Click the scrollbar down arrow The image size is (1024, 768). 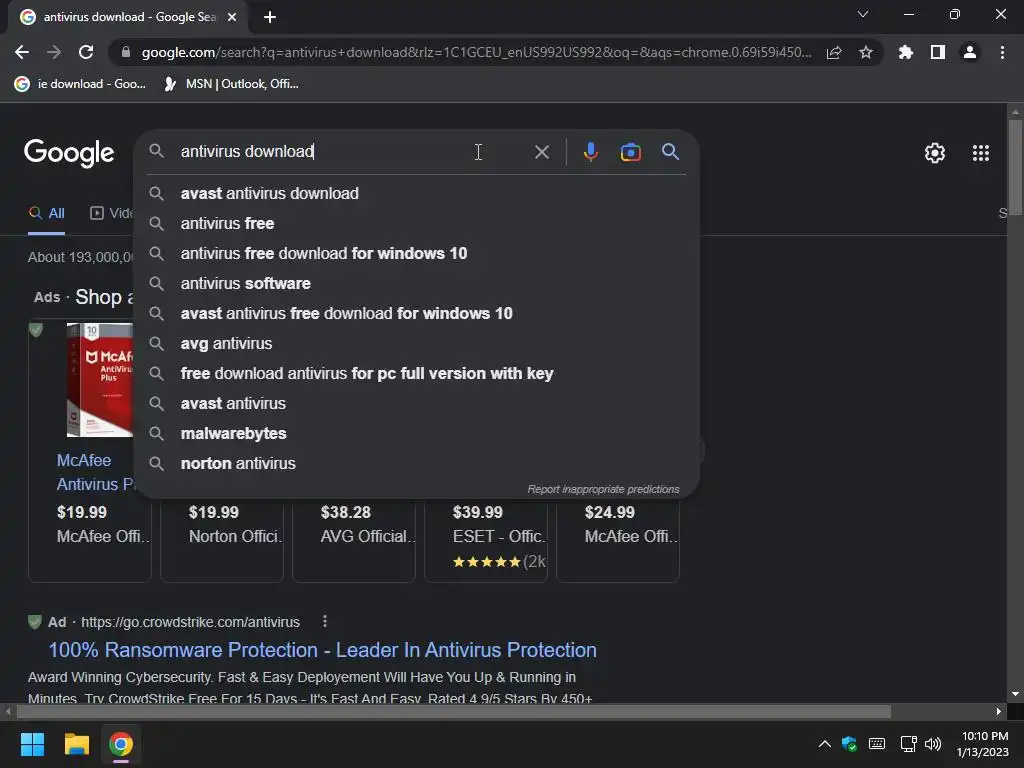[x=1015, y=694]
